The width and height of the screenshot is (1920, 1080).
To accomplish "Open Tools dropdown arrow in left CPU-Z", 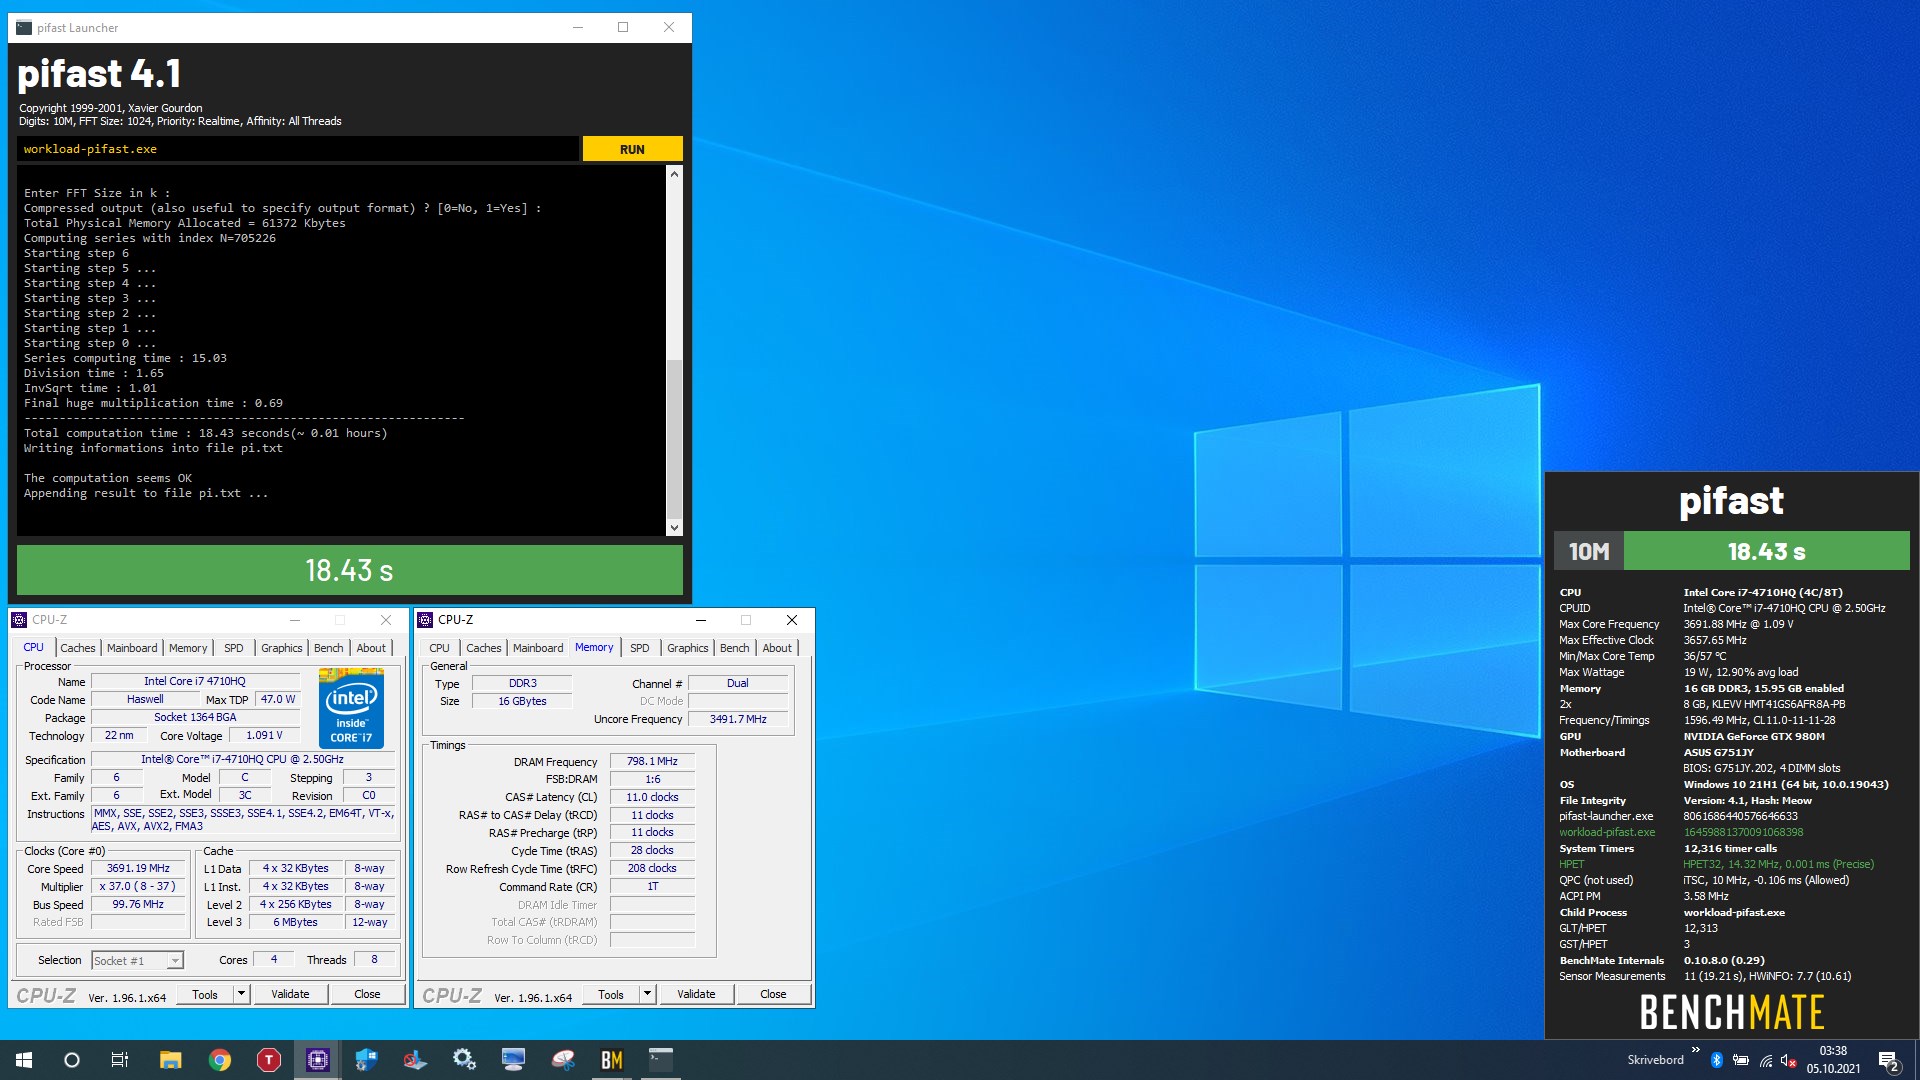I will 241,994.
